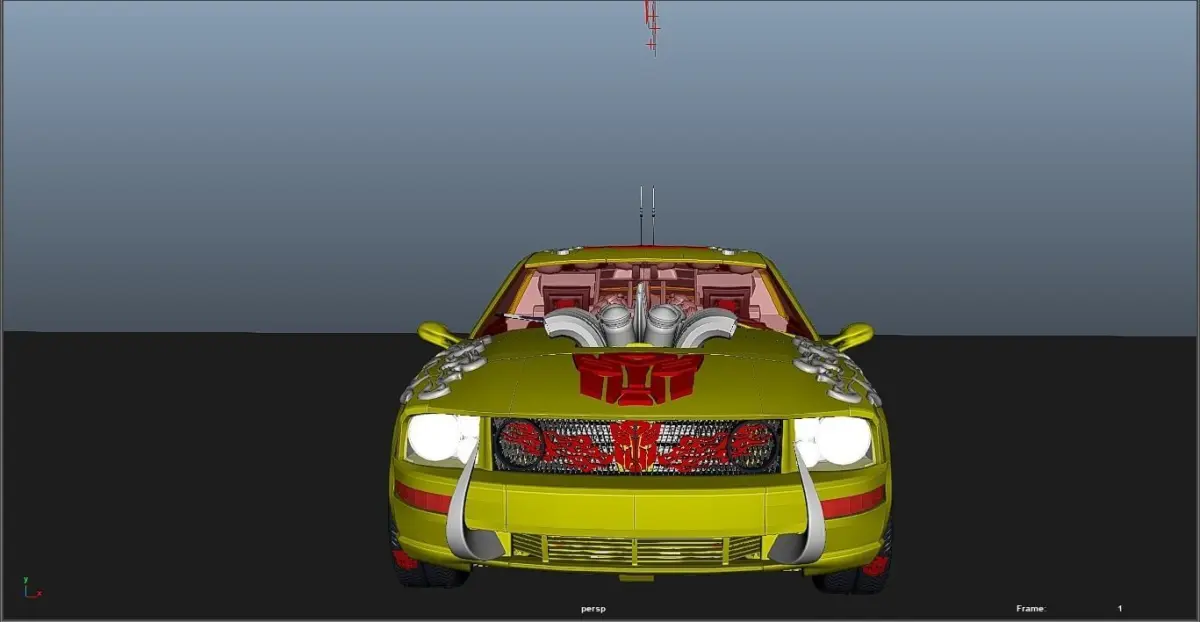This screenshot has height=622, width=1200.
Task: Select the car's left-side glowing headlight
Action: point(441,440)
